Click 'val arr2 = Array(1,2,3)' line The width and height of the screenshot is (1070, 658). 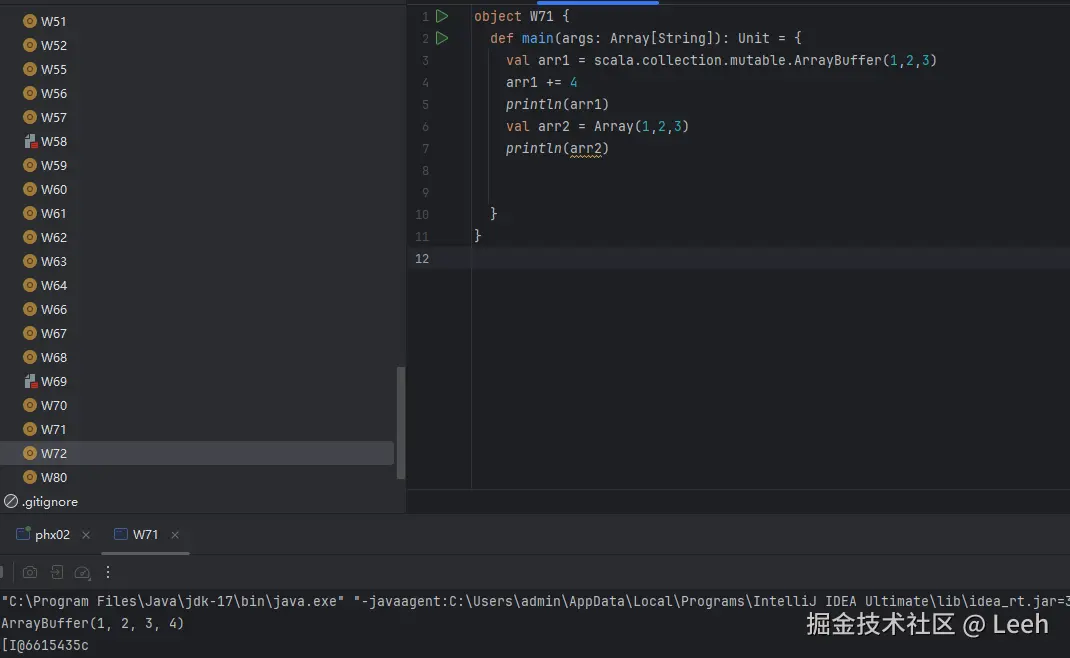(597, 126)
